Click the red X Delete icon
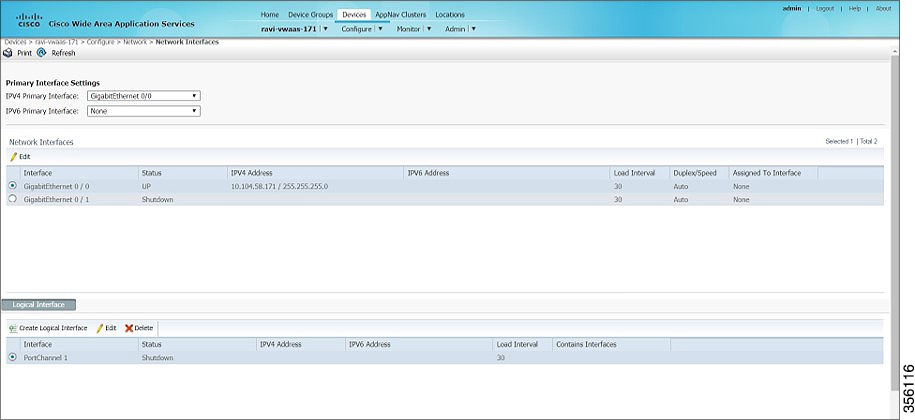The image size is (915, 420). pyautogui.click(x=129, y=328)
